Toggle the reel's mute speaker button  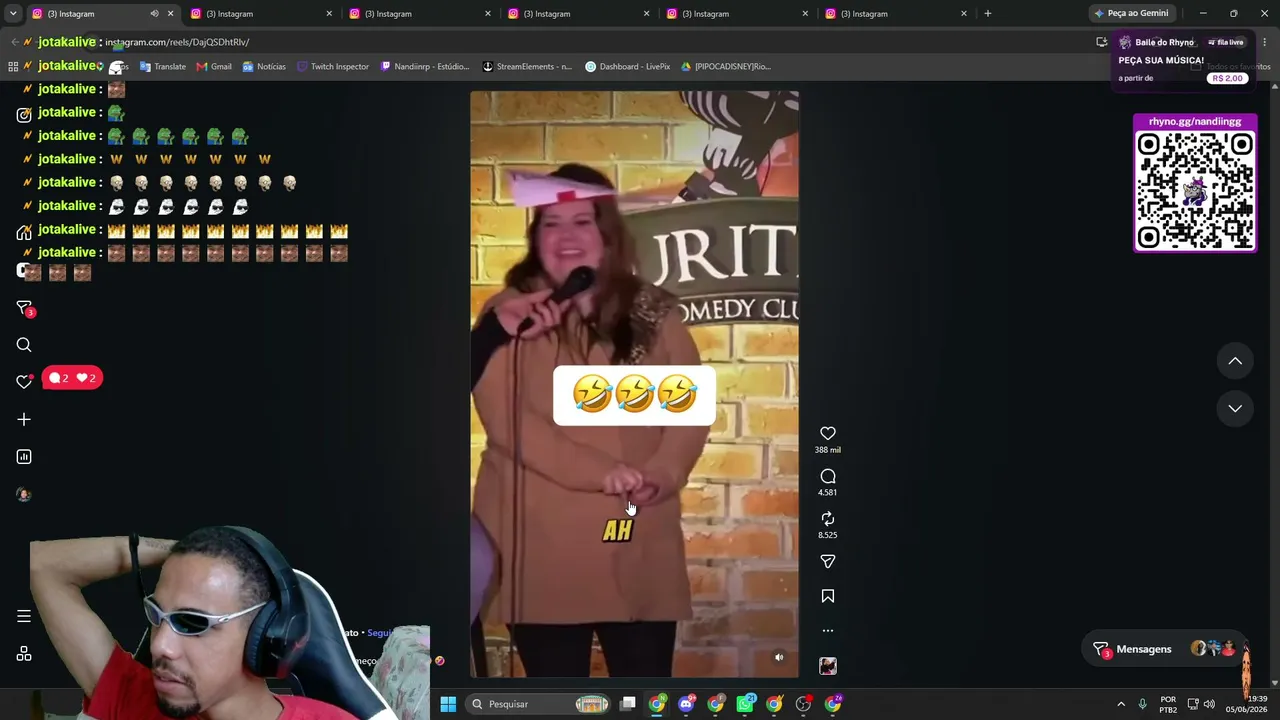(x=780, y=657)
